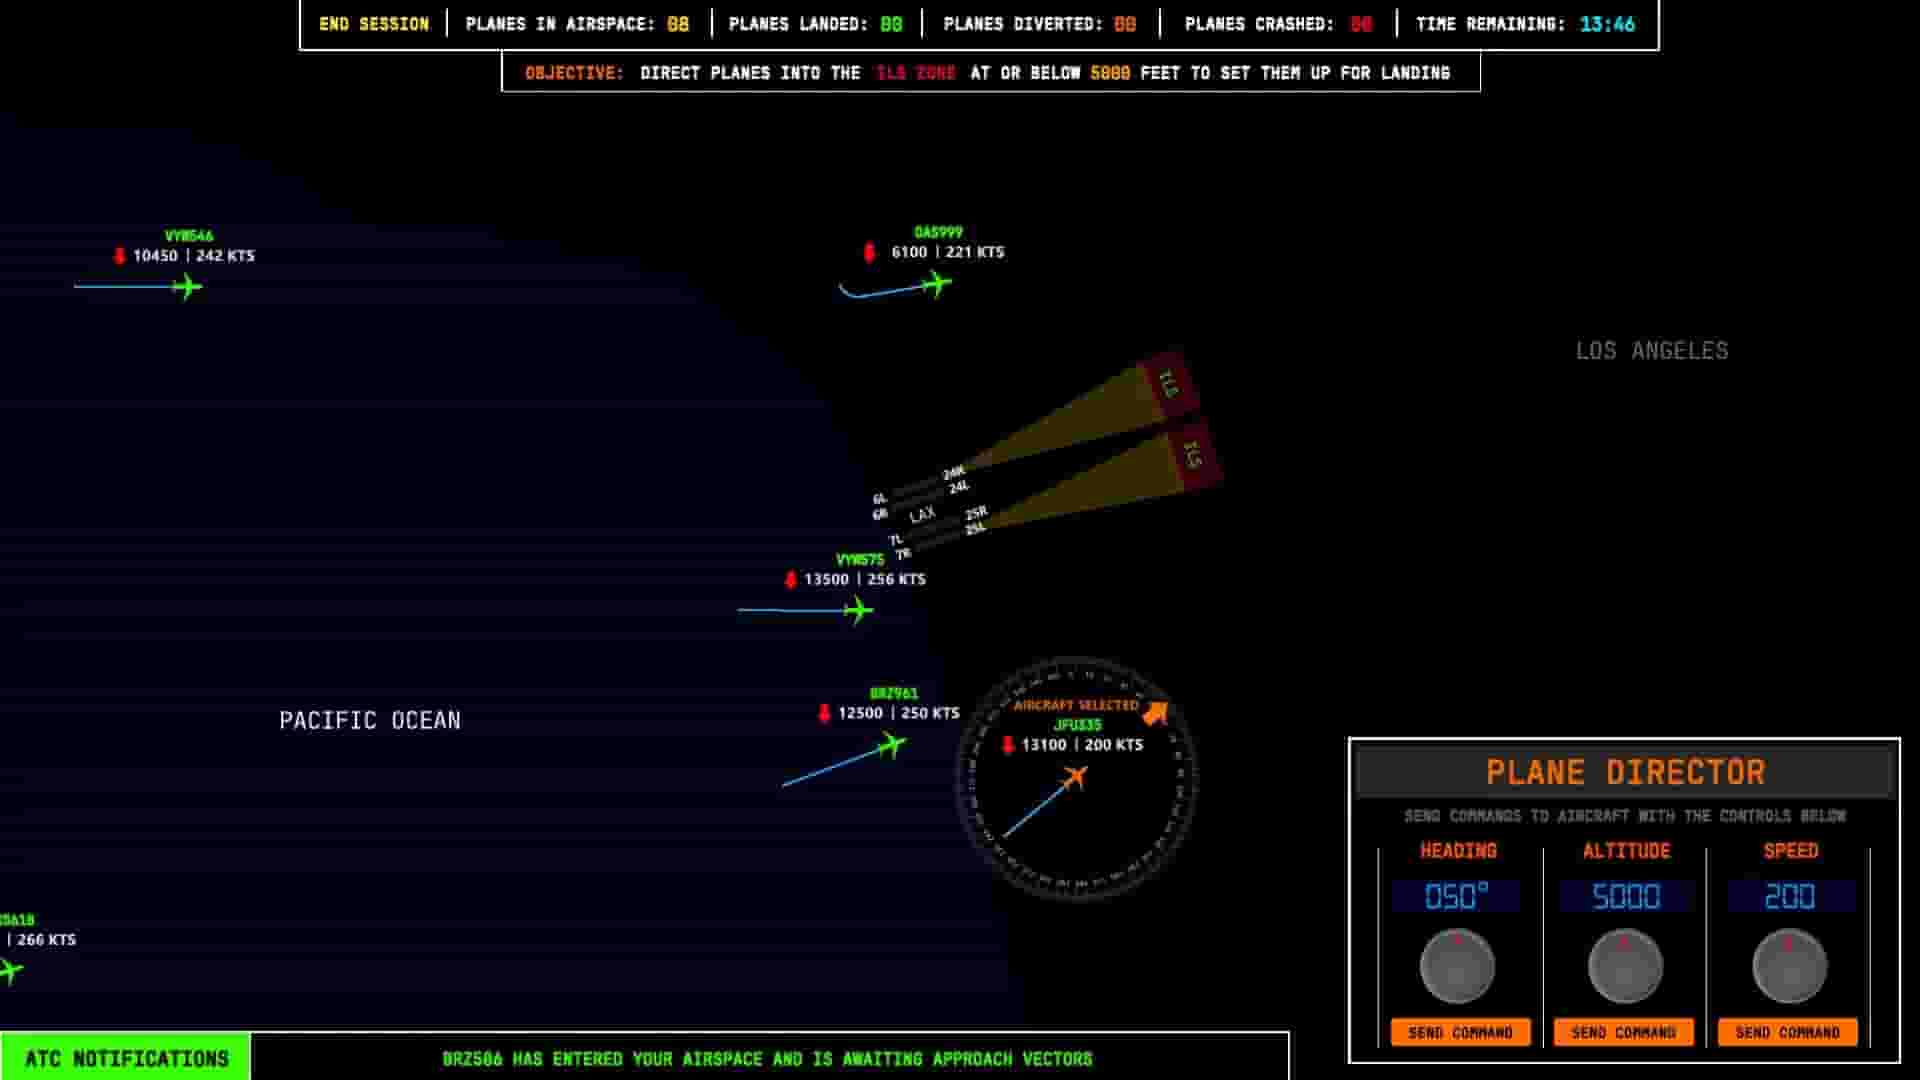Click the orange selected plane JFU835
1920x1080 pixels.
click(x=1078, y=775)
